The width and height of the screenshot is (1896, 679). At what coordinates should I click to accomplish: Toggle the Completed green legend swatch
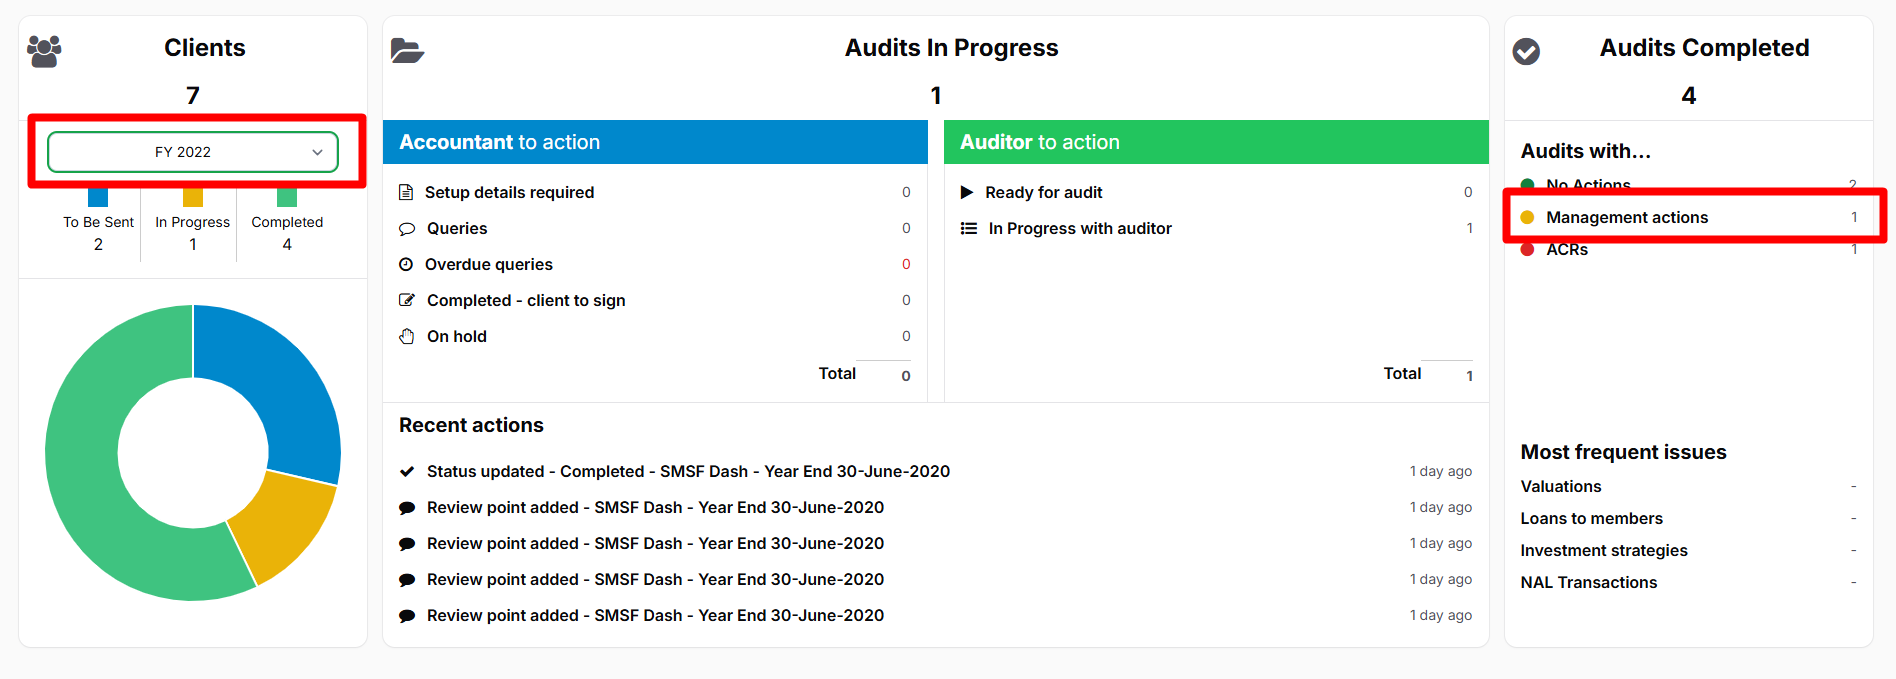(x=287, y=198)
